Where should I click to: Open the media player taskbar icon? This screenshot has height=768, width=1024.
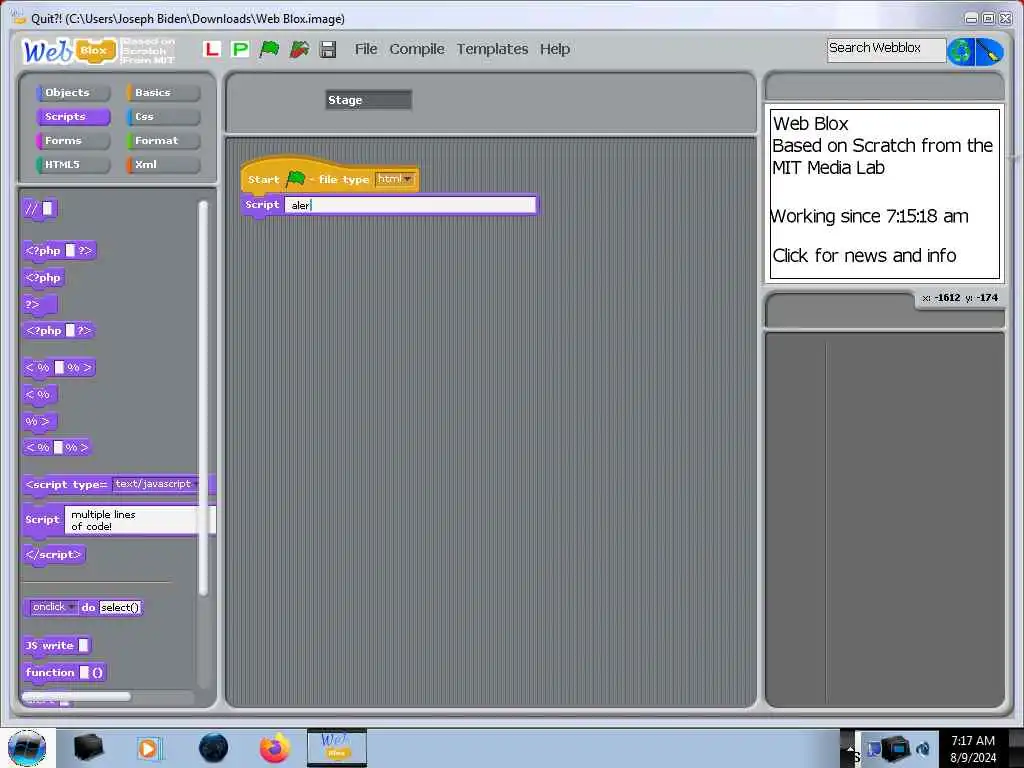[x=149, y=748]
